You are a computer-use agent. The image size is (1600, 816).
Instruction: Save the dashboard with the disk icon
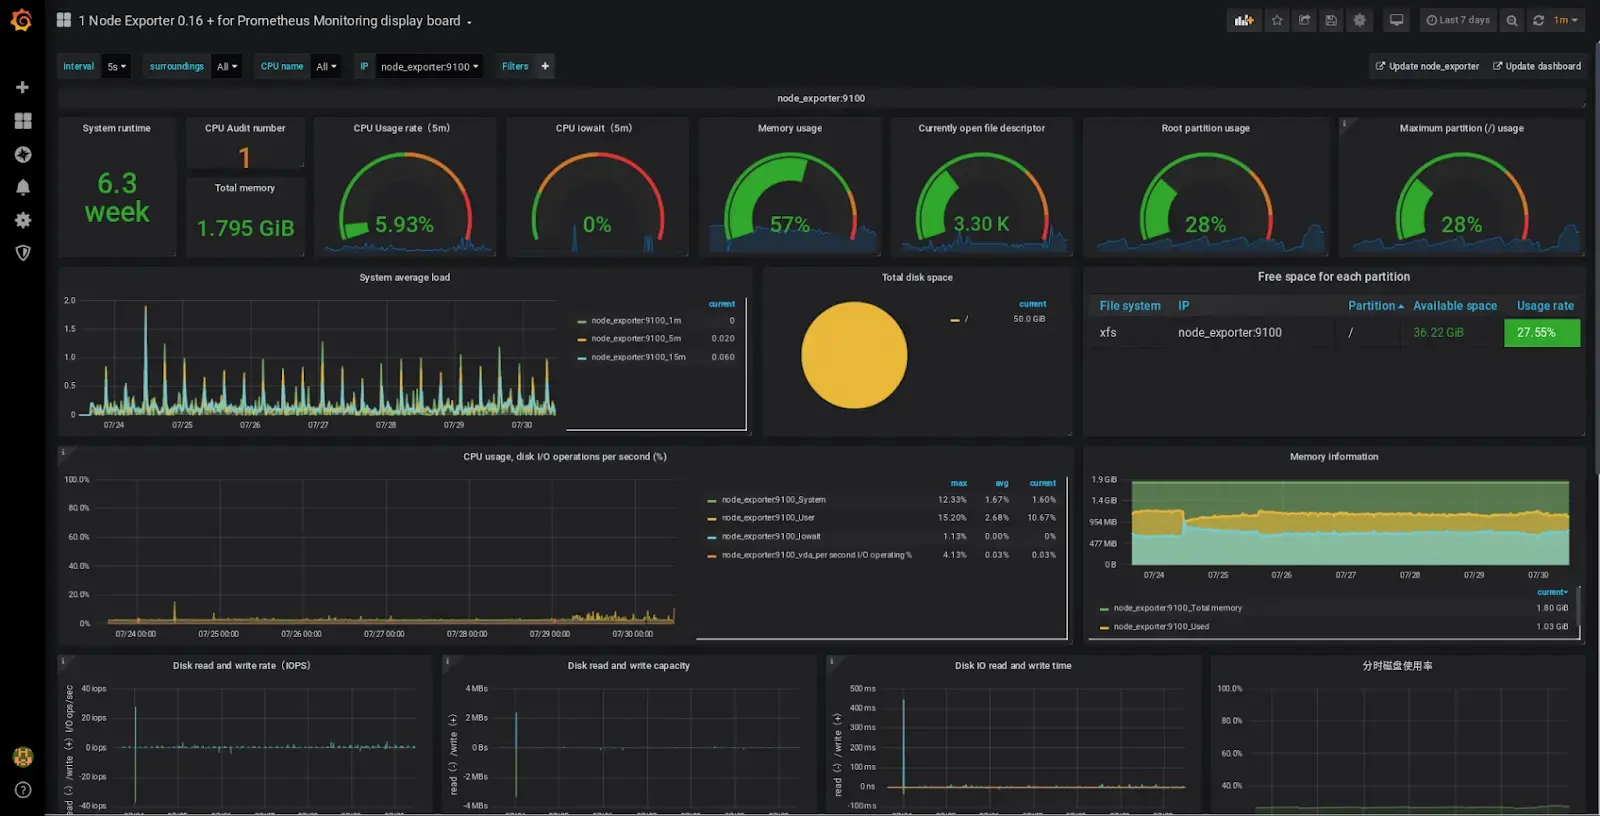pyautogui.click(x=1331, y=20)
